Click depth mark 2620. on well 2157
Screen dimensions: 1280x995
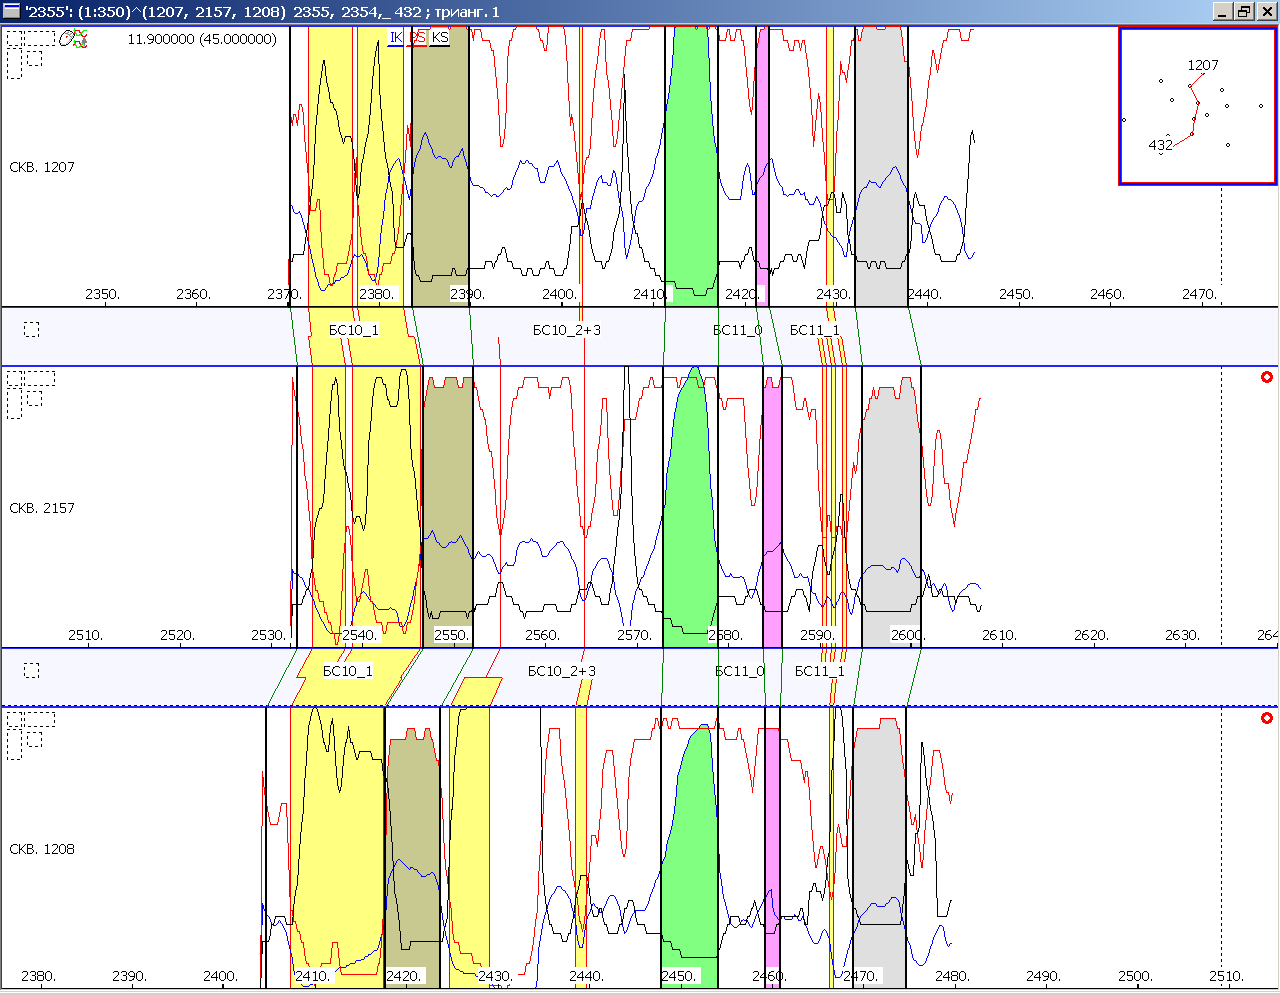(1091, 635)
